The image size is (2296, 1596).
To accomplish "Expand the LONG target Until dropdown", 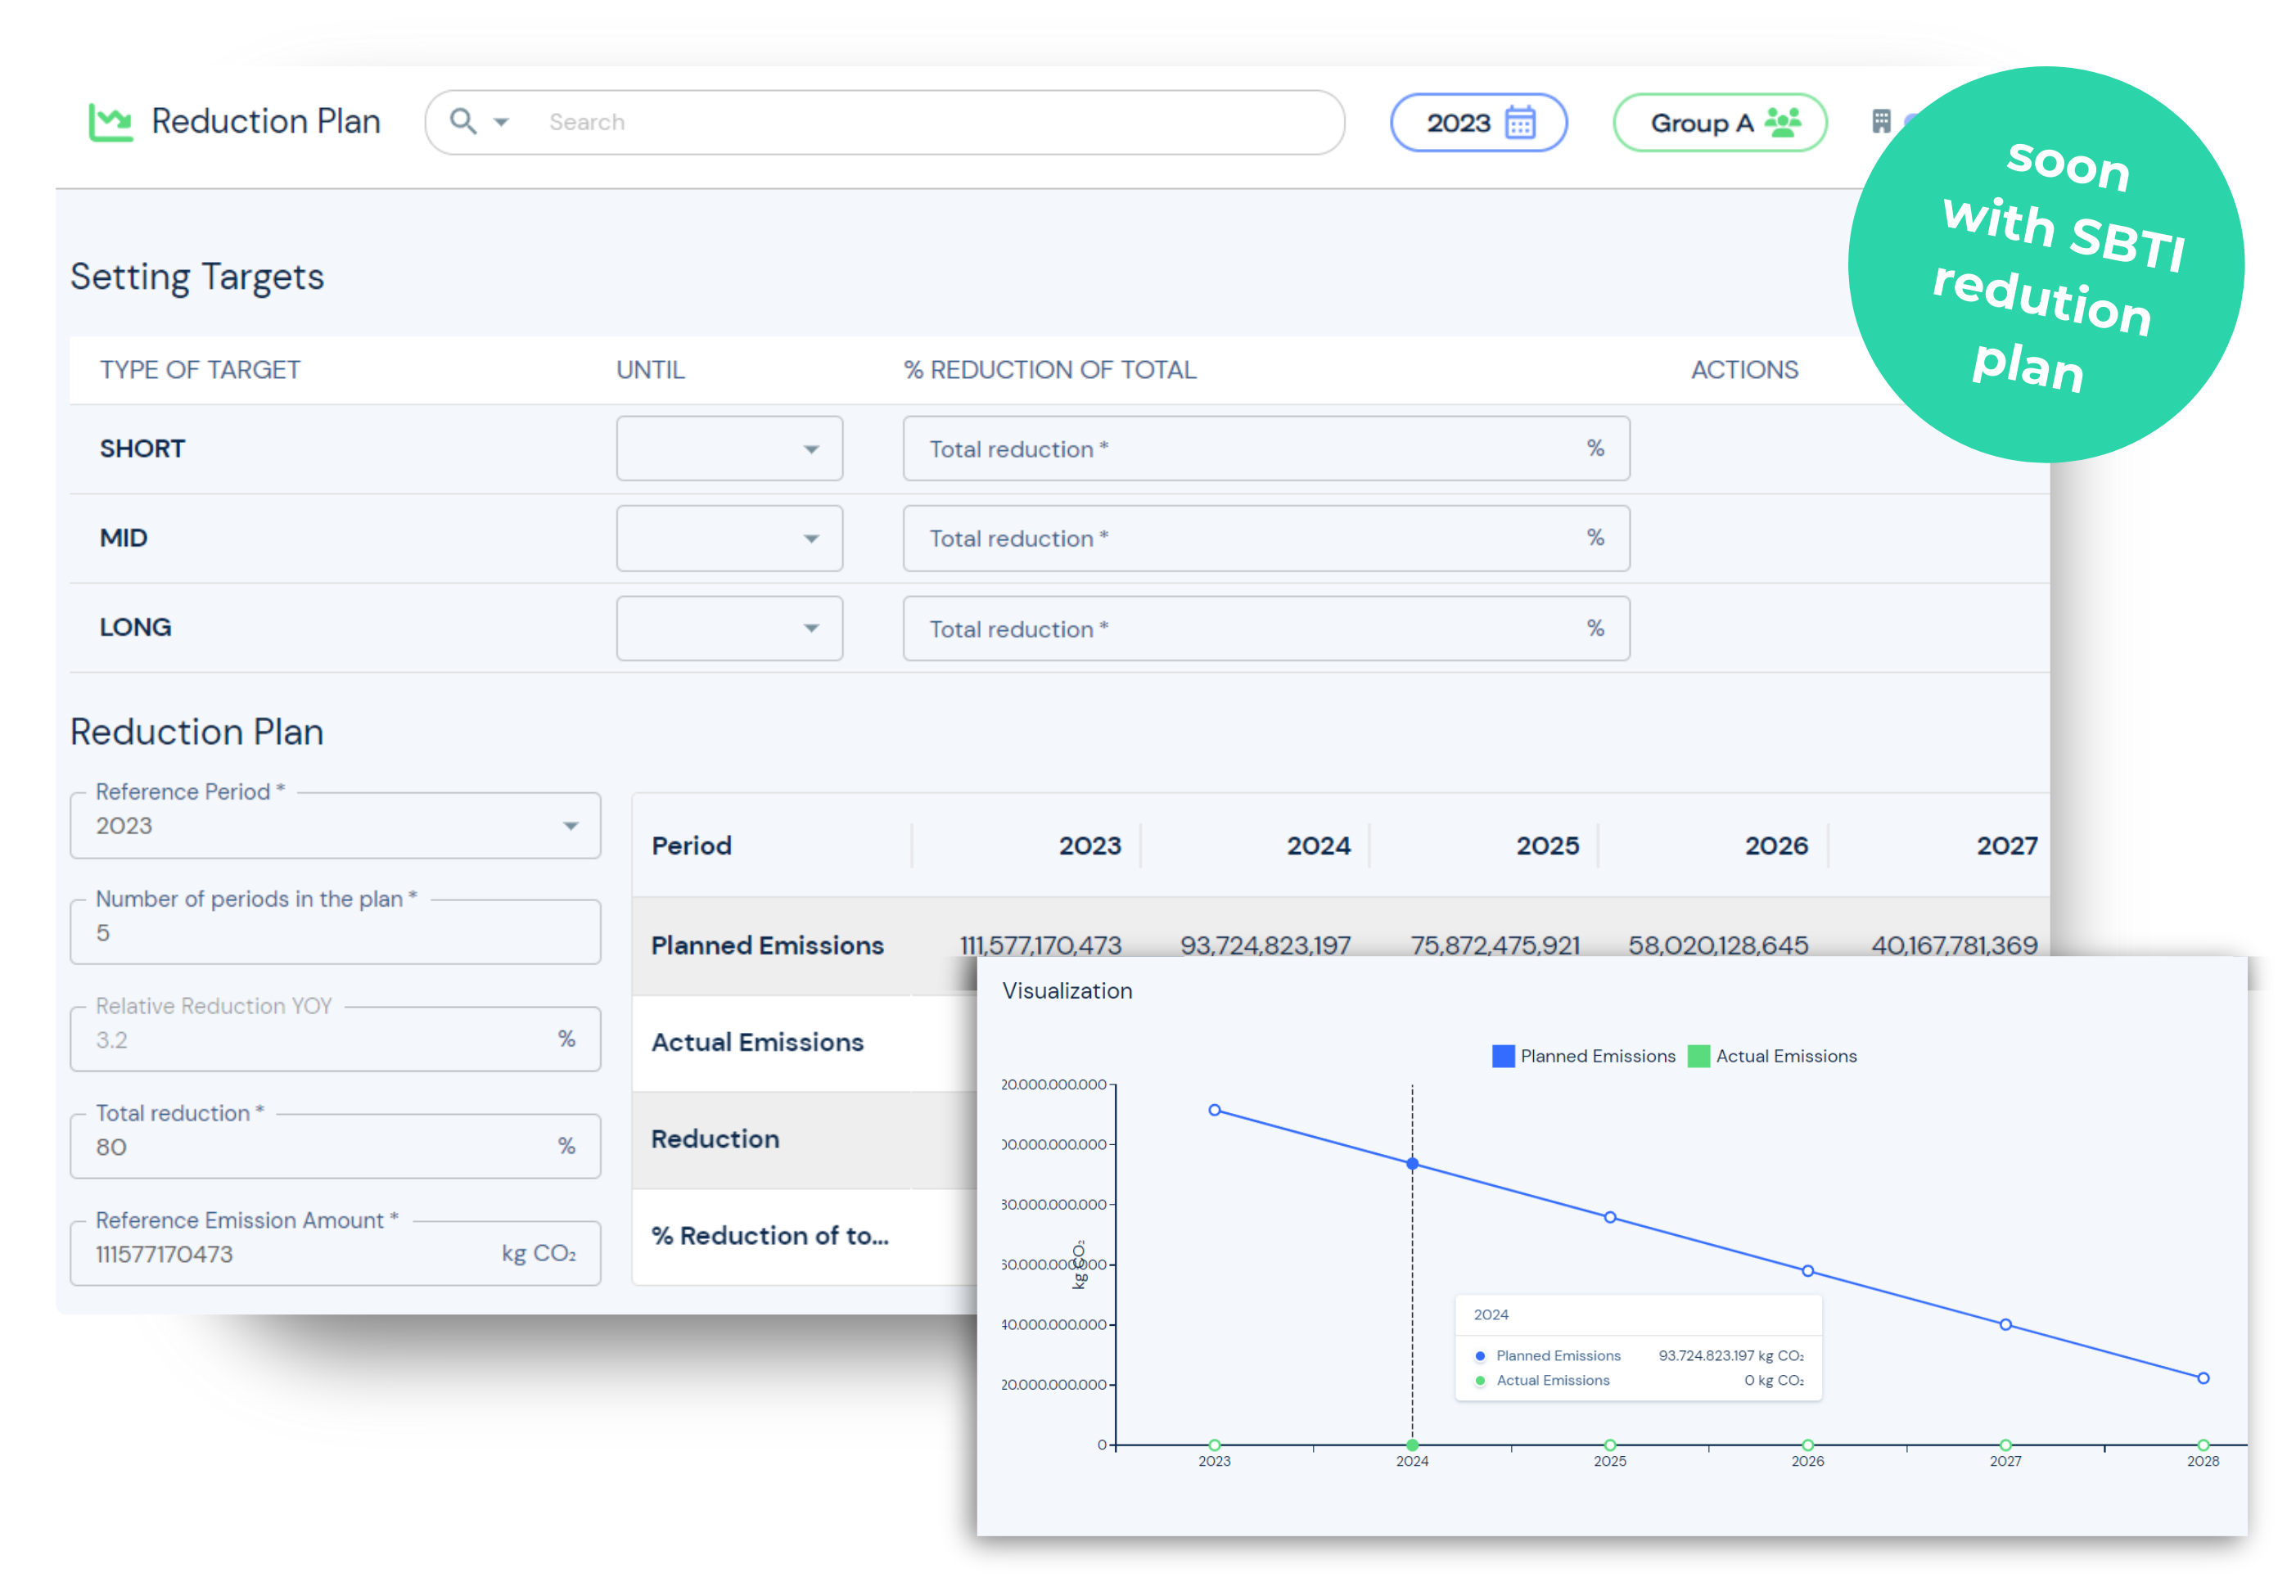I will point(729,628).
